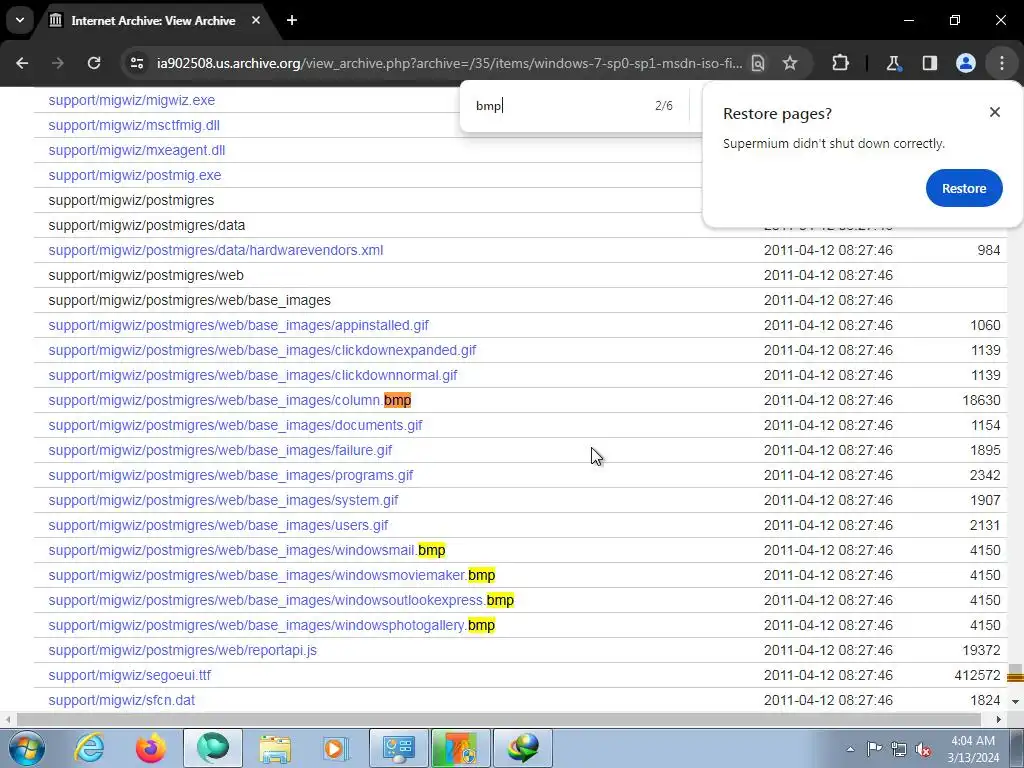Screen dimensions: 1024x768
Task: Open the windowsphotogallery.bmp link
Action: click(272, 625)
